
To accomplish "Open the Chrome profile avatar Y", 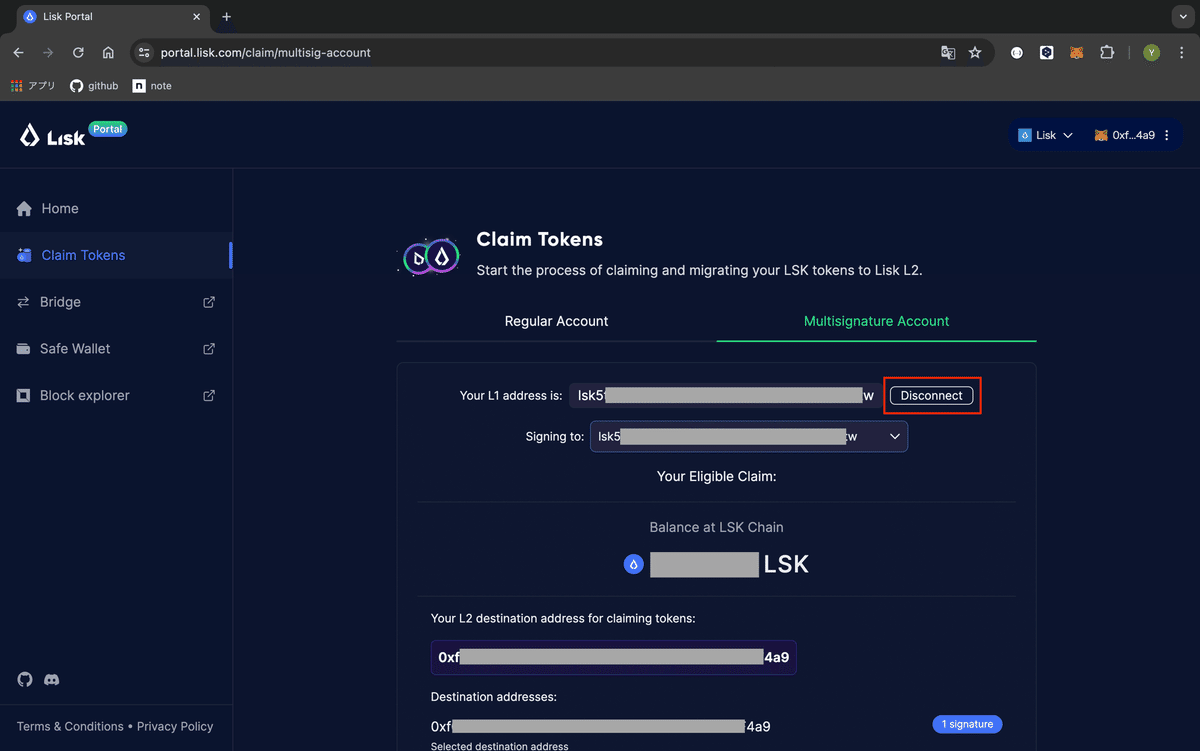I will (x=1151, y=53).
